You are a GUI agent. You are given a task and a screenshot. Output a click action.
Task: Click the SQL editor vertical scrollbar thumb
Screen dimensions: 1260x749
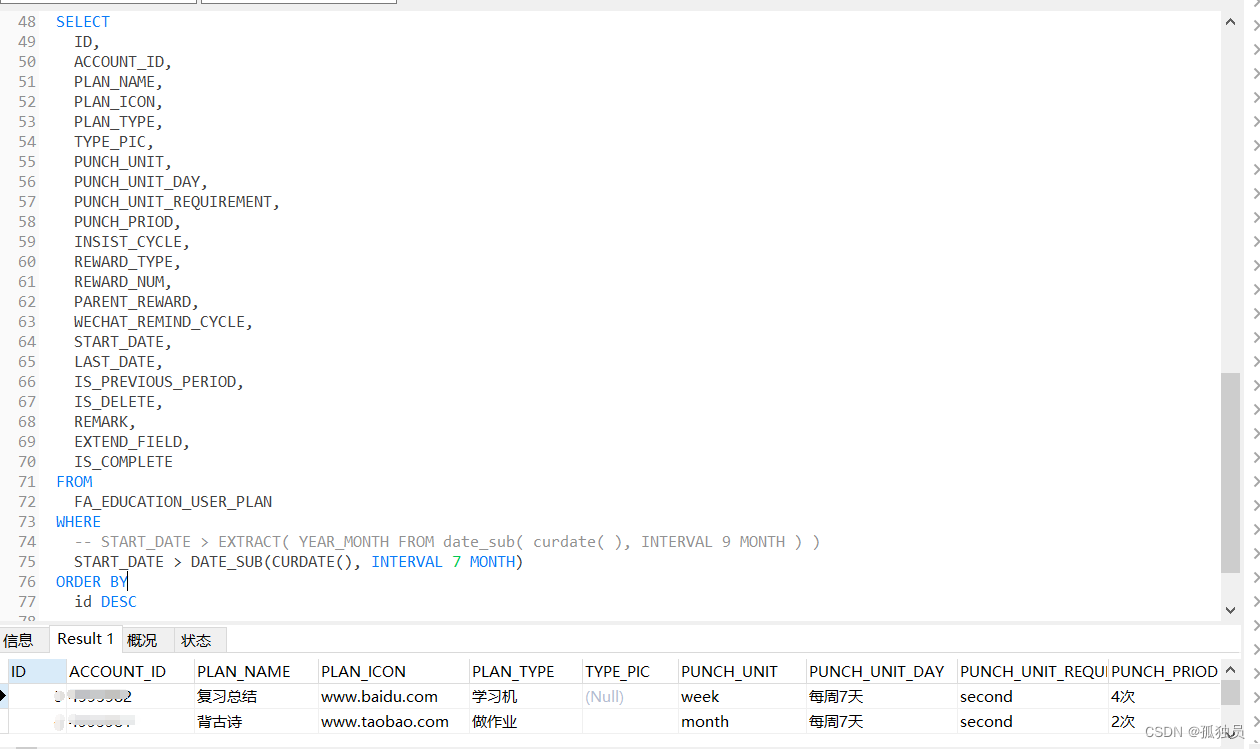tap(1230, 472)
